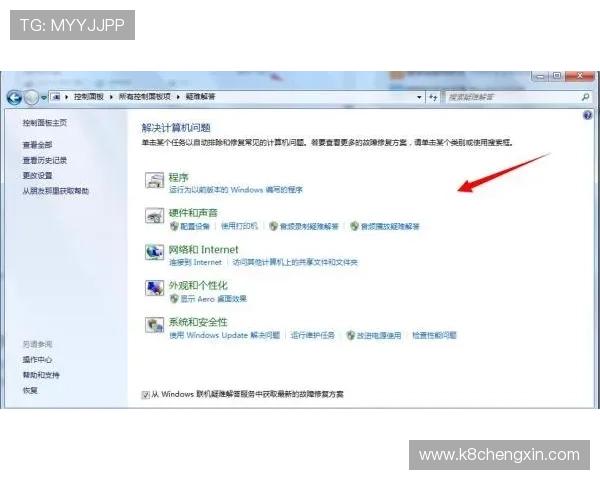Open 查看历史记录 in the sidebar

point(45,160)
